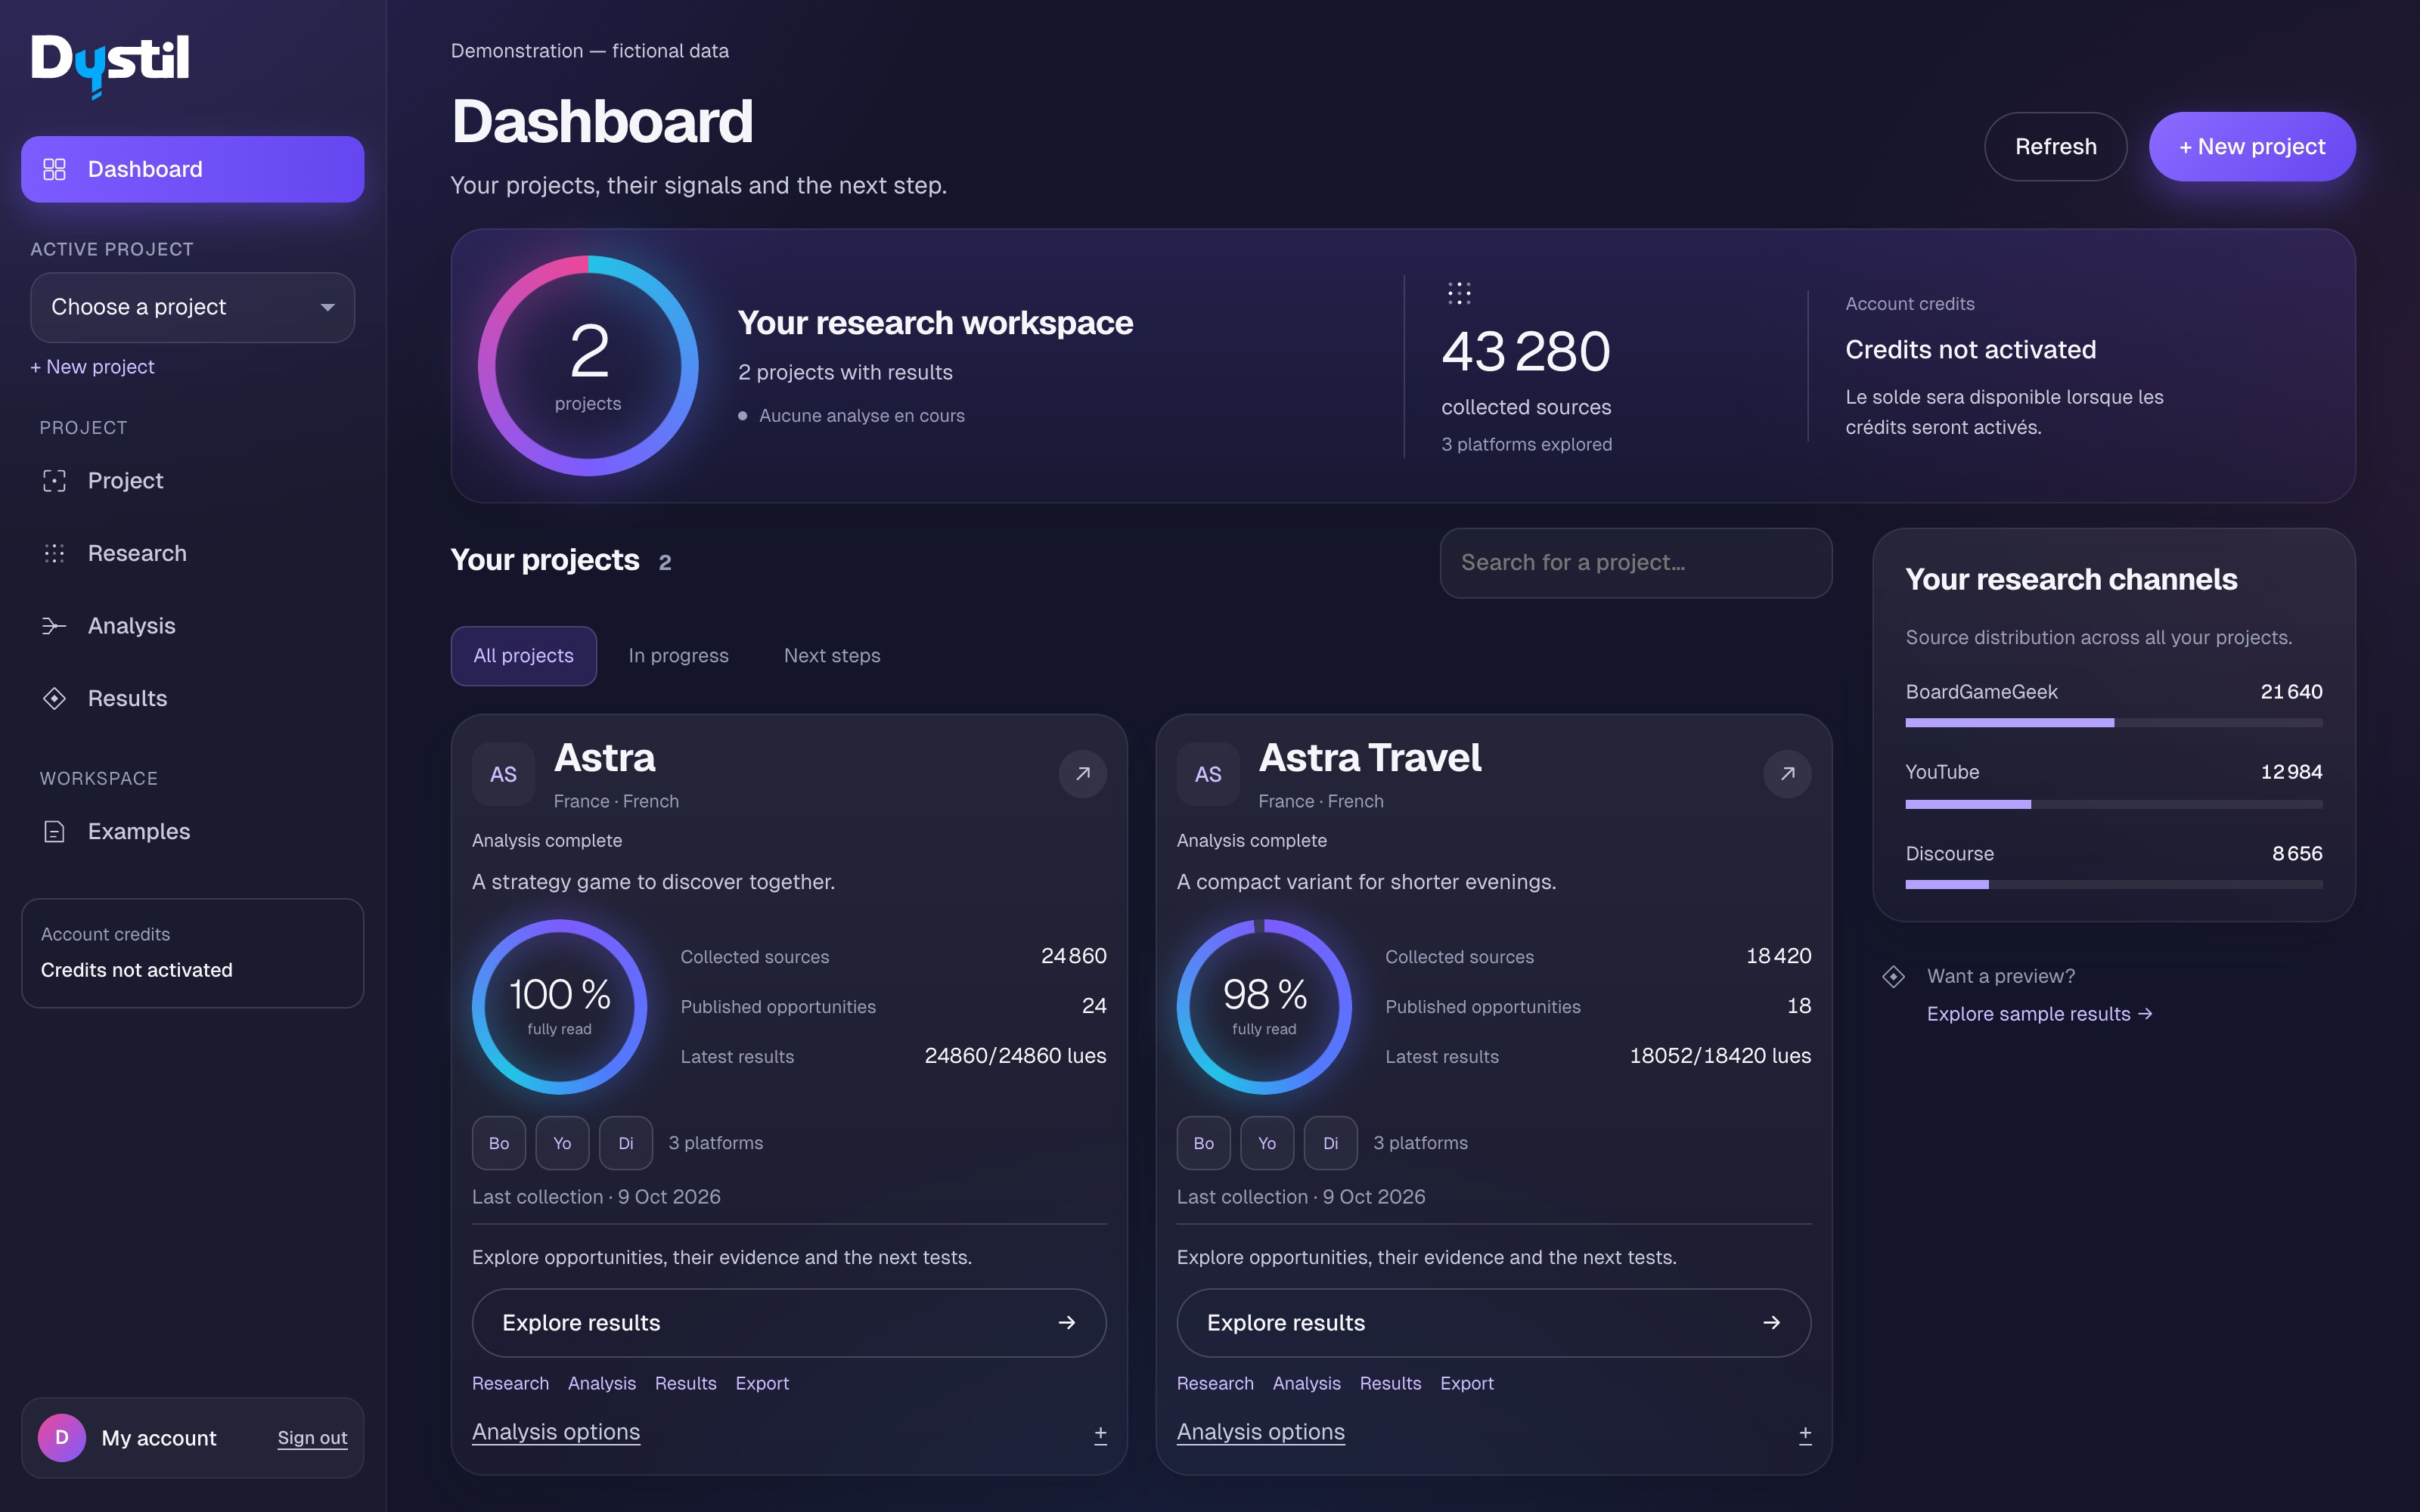Expand the Choose a project dropdown
2420x1512 pixels.
click(192, 307)
